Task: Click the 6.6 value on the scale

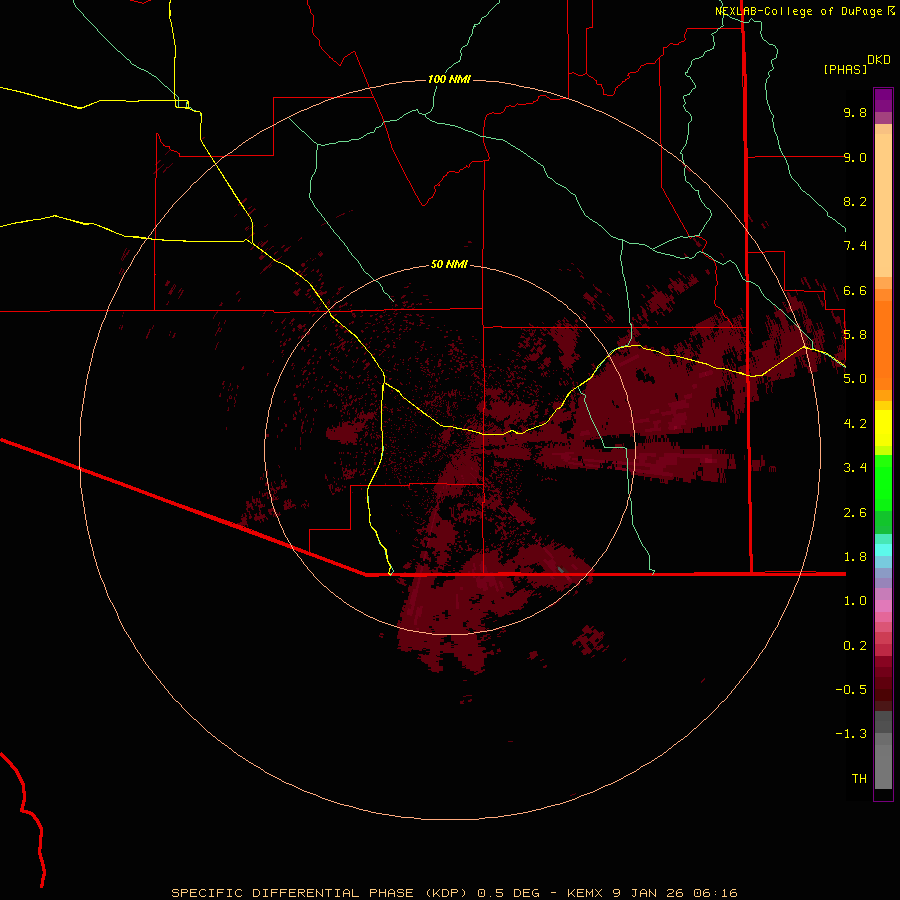Action: coord(855,290)
